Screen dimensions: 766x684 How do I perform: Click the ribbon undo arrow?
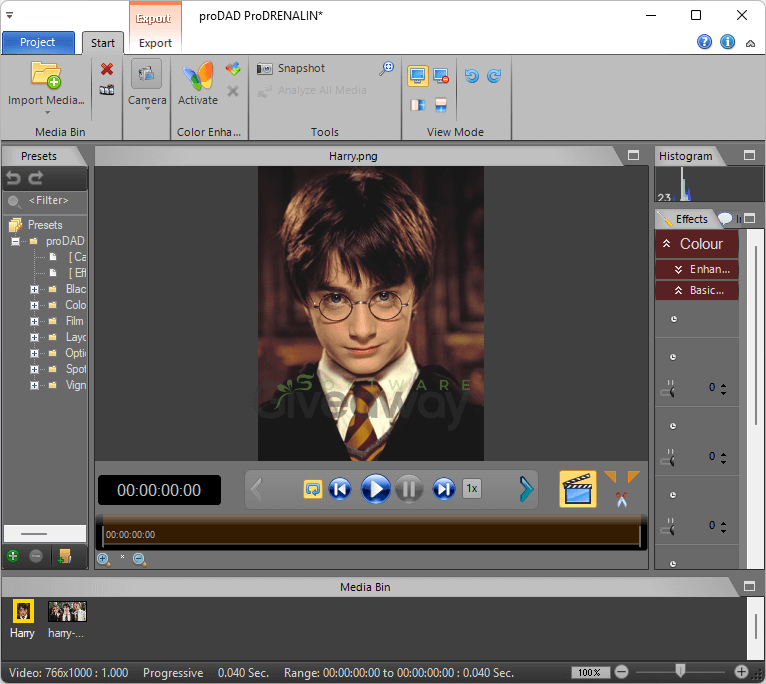coord(471,76)
